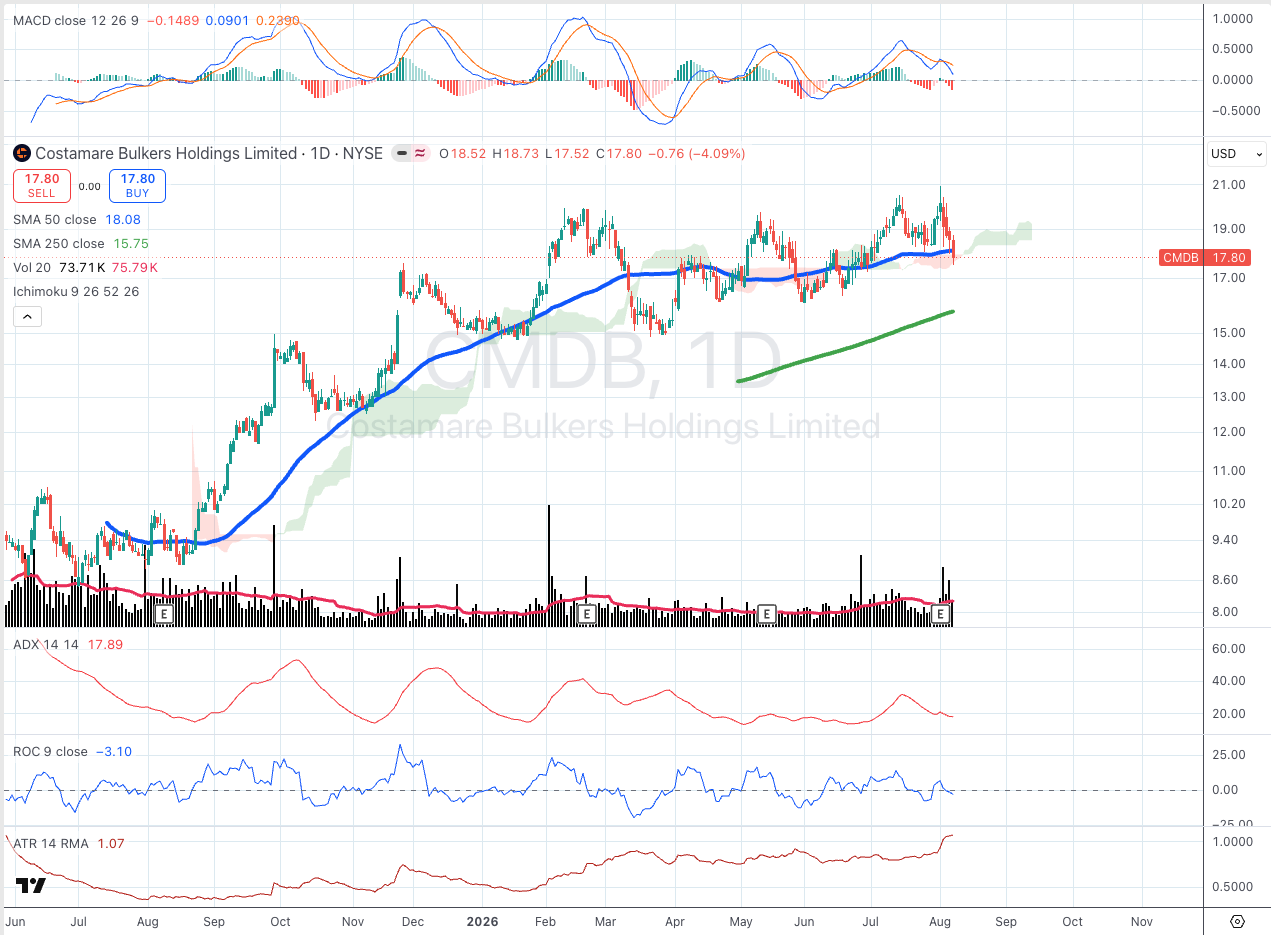Open the chart settings gear icon
This screenshot has height=935, width=1271.
click(1237, 921)
